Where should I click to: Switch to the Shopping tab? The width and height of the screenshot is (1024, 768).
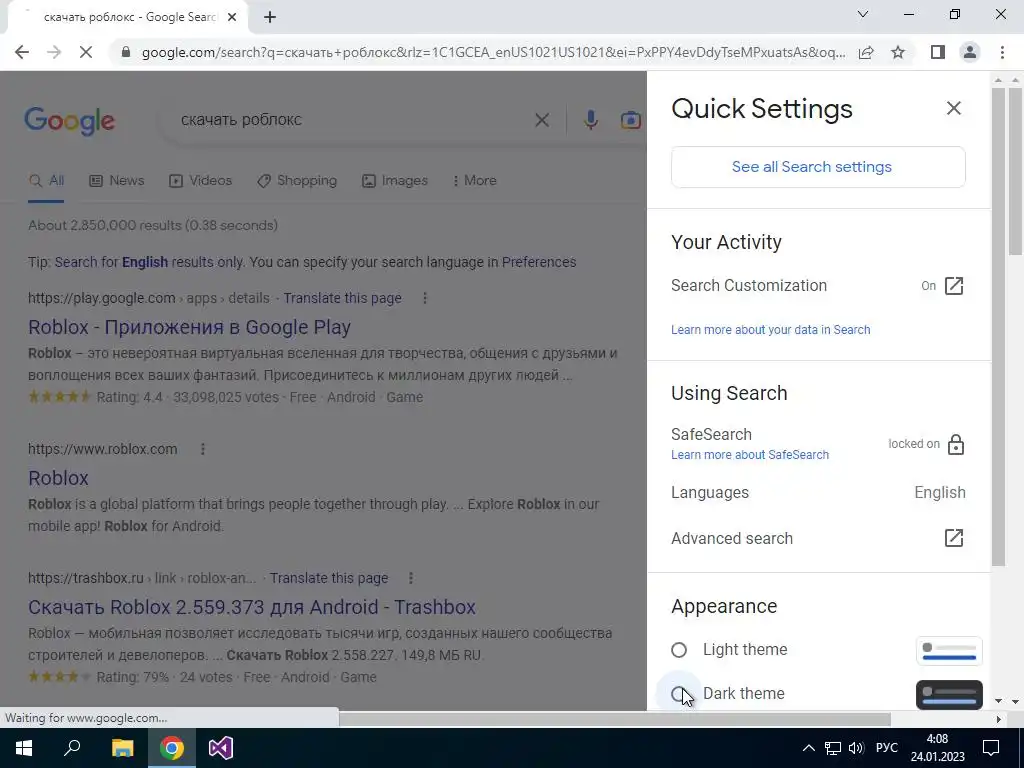[x=296, y=181]
